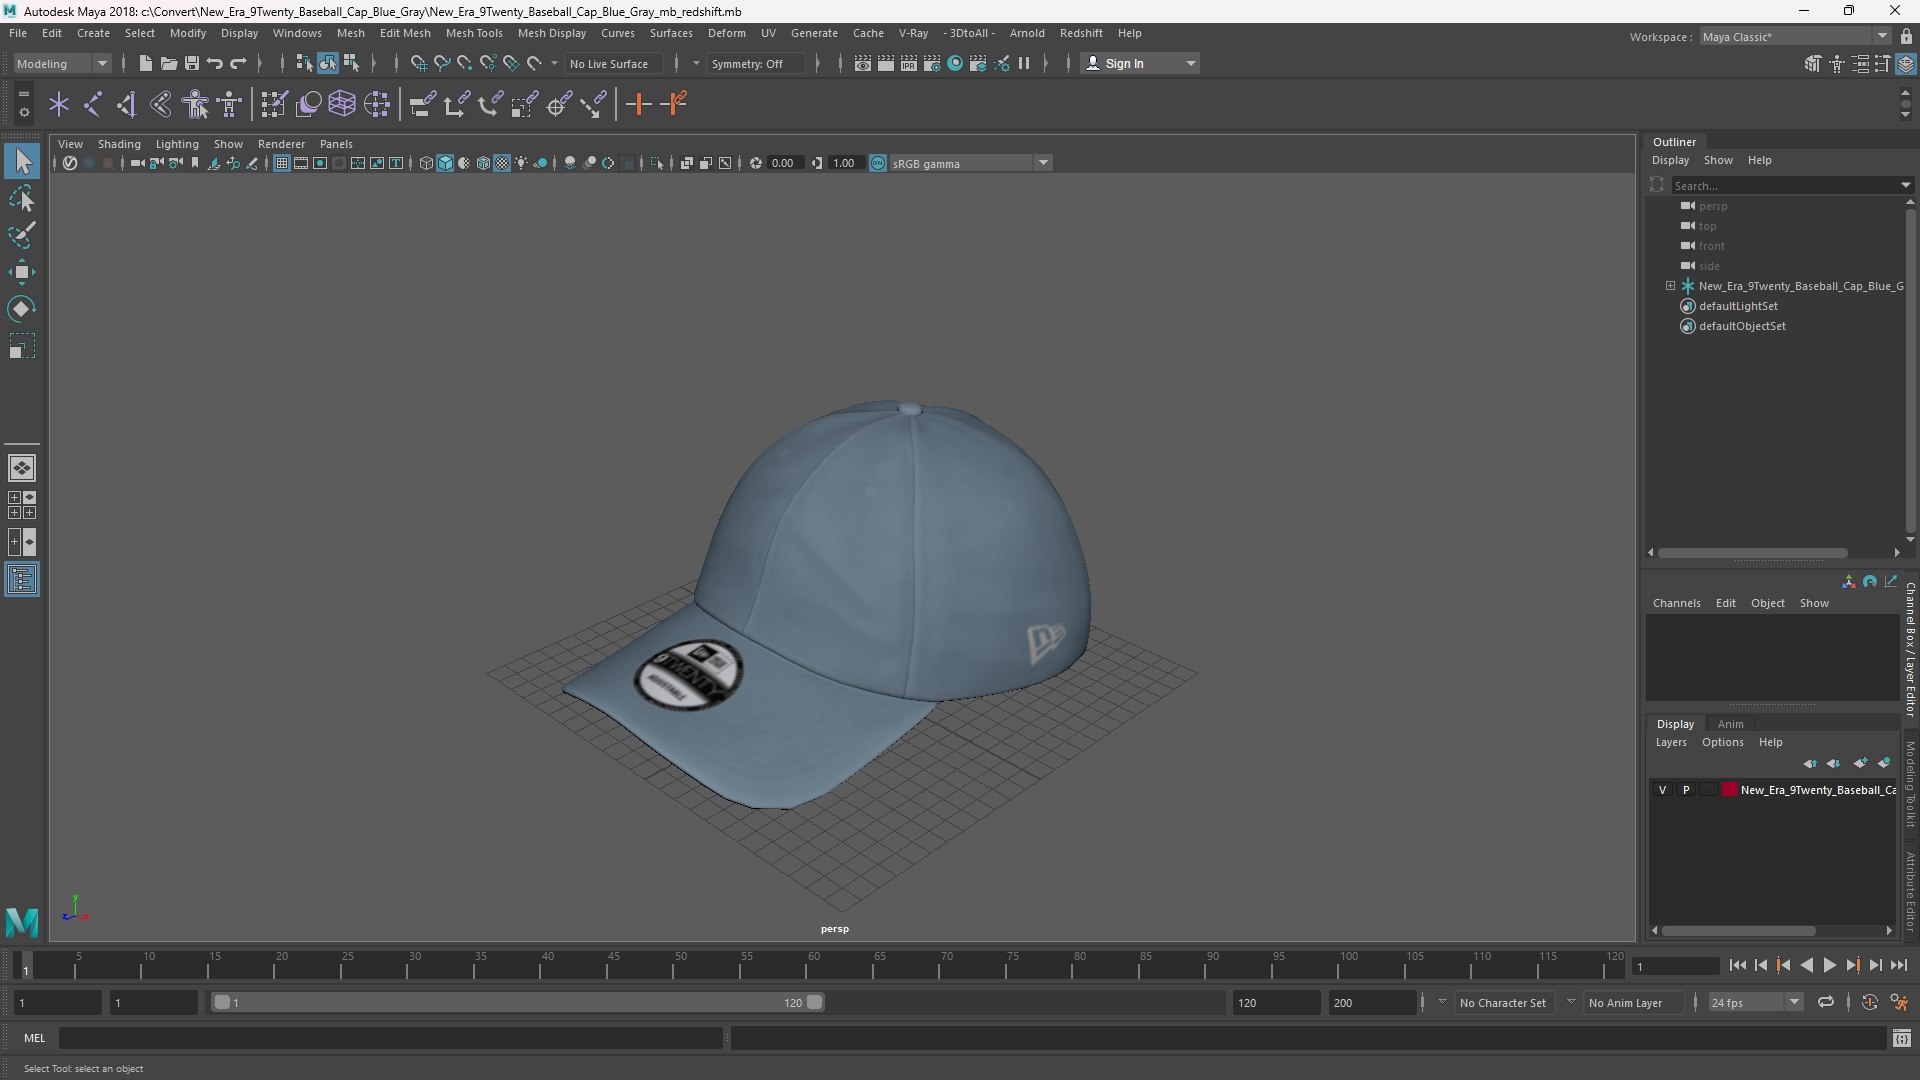The height and width of the screenshot is (1080, 1920).
Task: Click the Auto Keyframe toggle icon
Action: [x=1869, y=1002]
